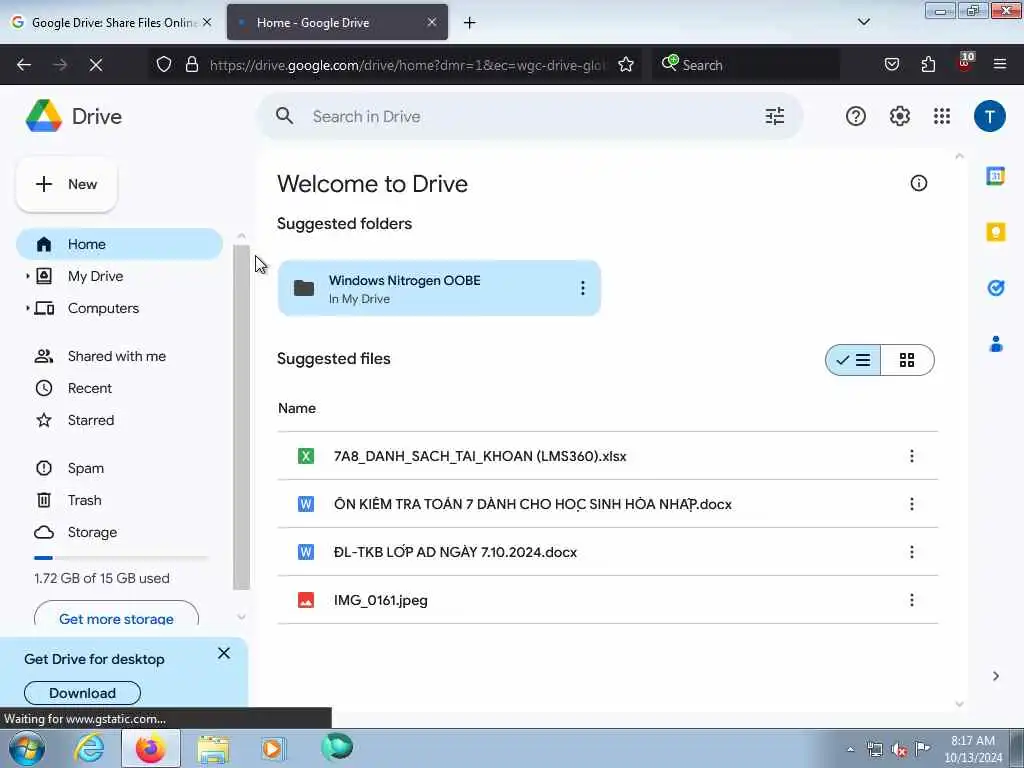Screen dimensions: 1024x768
Task: Show details info panel icon
Action: pyautogui.click(x=918, y=184)
